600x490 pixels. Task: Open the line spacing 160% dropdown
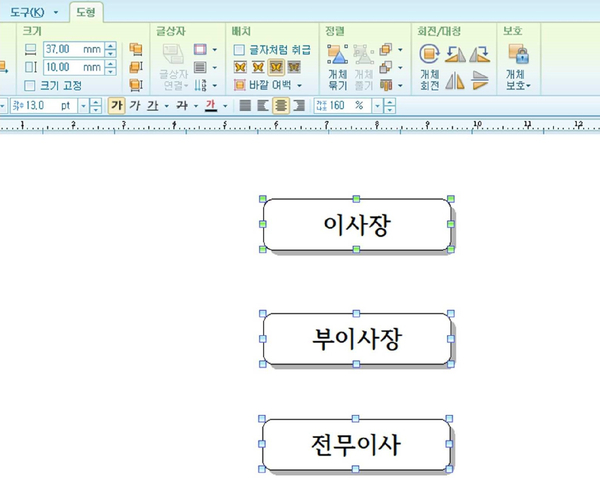[377, 106]
